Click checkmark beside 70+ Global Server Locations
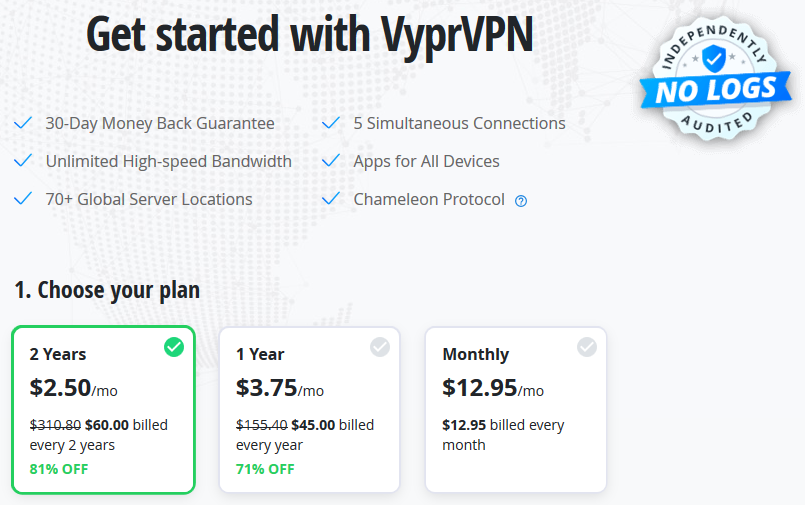This screenshot has width=805, height=505. point(23,198)
